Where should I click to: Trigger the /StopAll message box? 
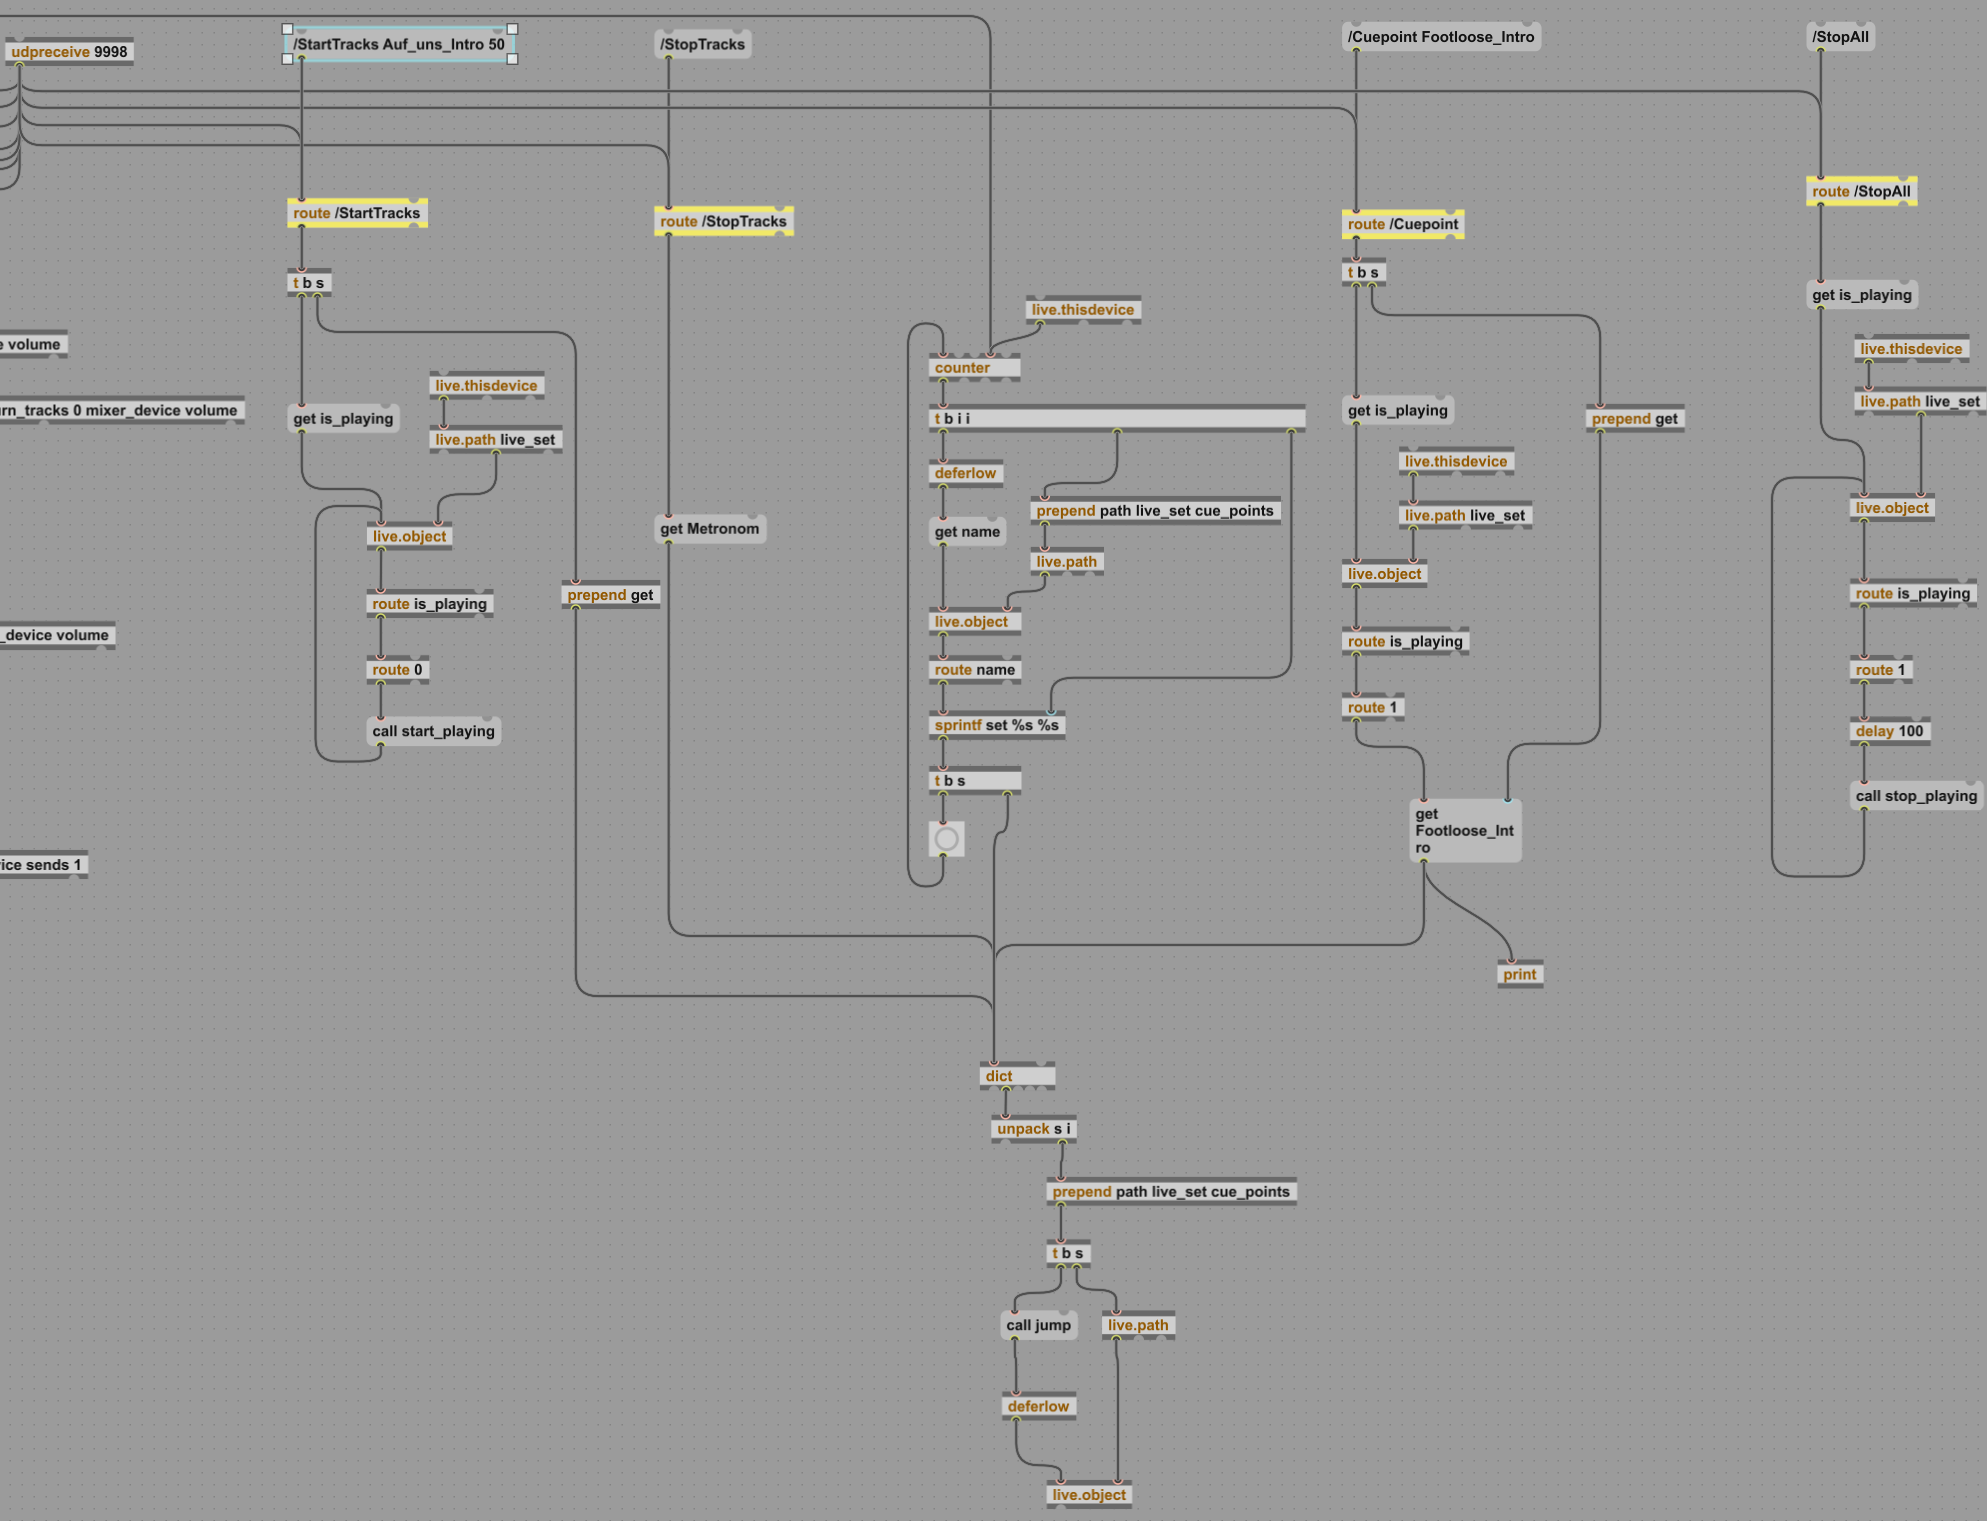1840,38
